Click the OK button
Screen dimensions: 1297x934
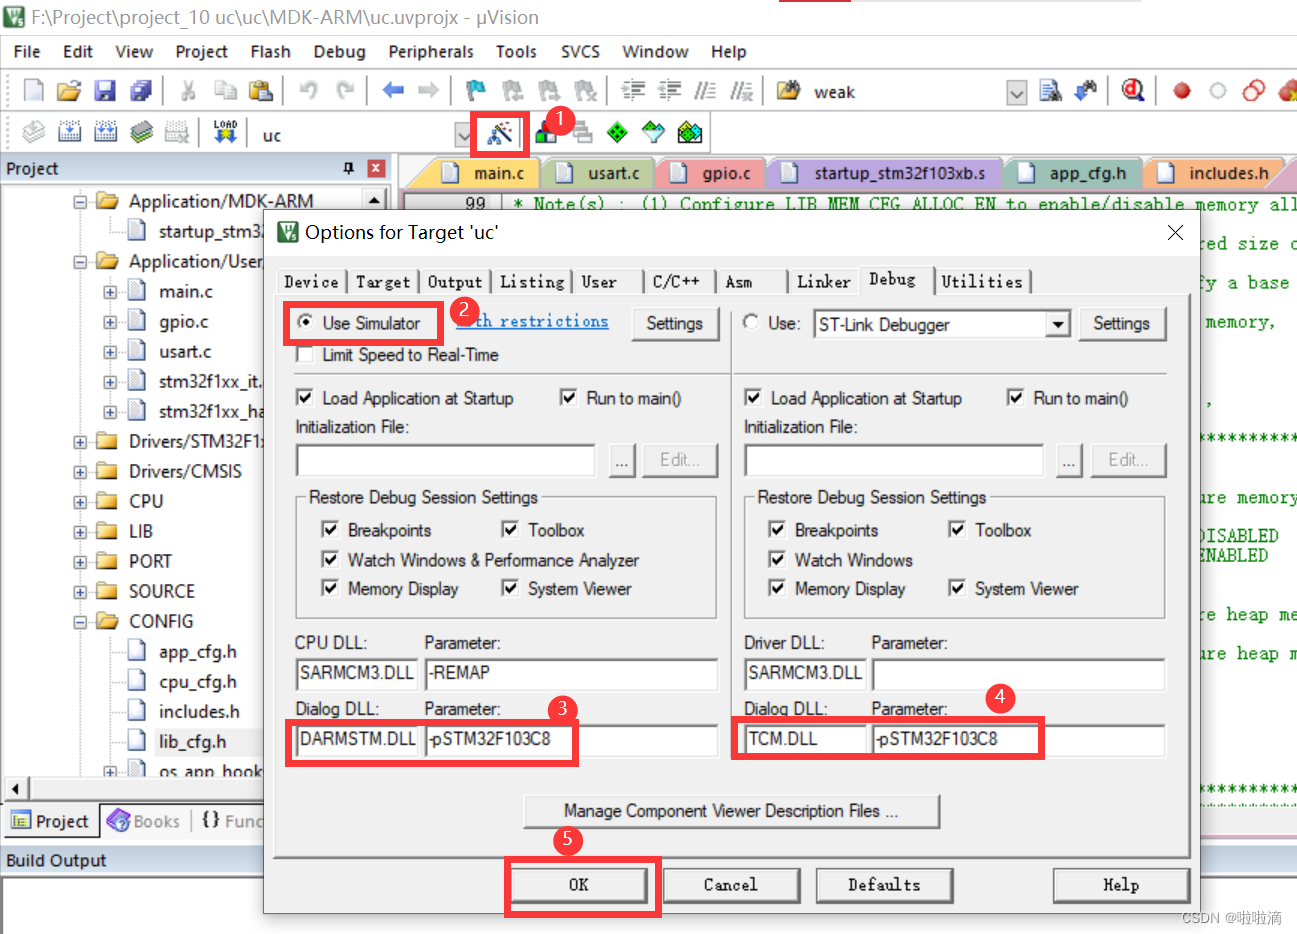pyautogui.click(x=579, y=885)
